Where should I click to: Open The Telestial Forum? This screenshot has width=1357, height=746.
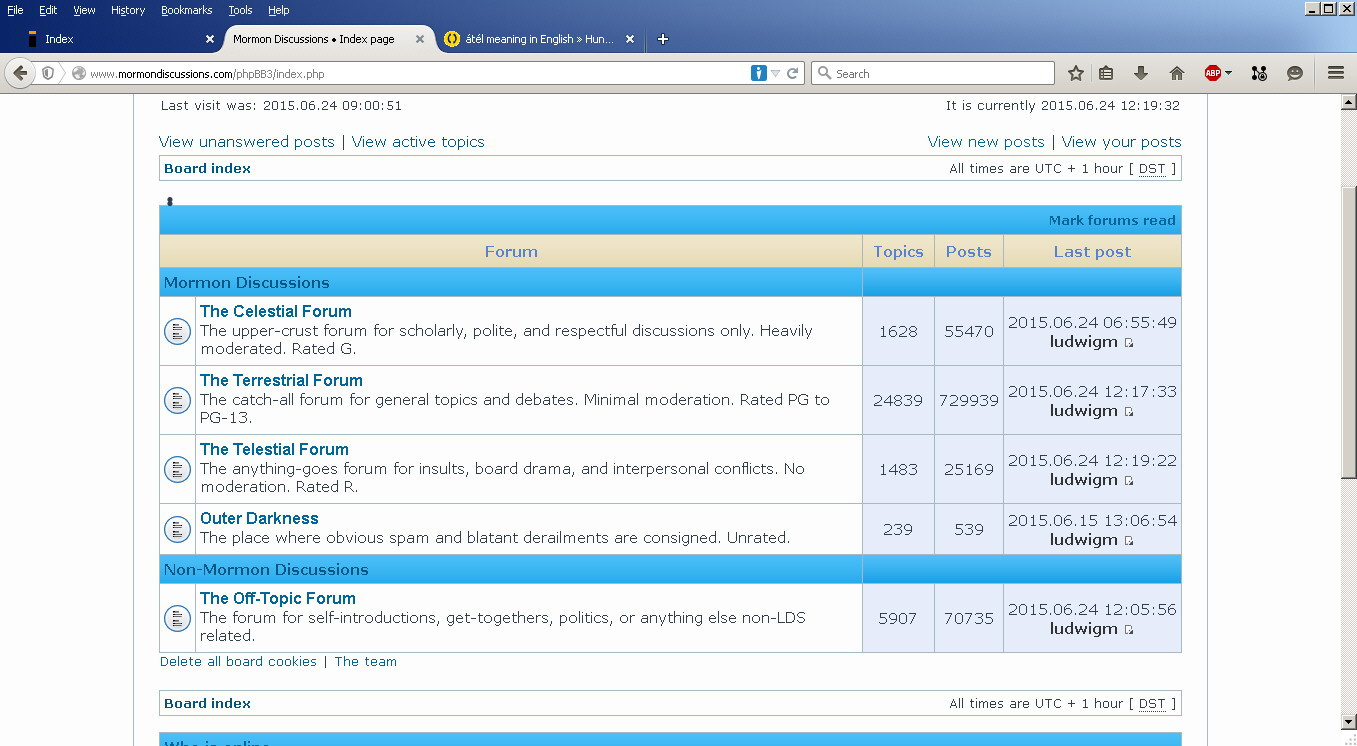point(274,449)
